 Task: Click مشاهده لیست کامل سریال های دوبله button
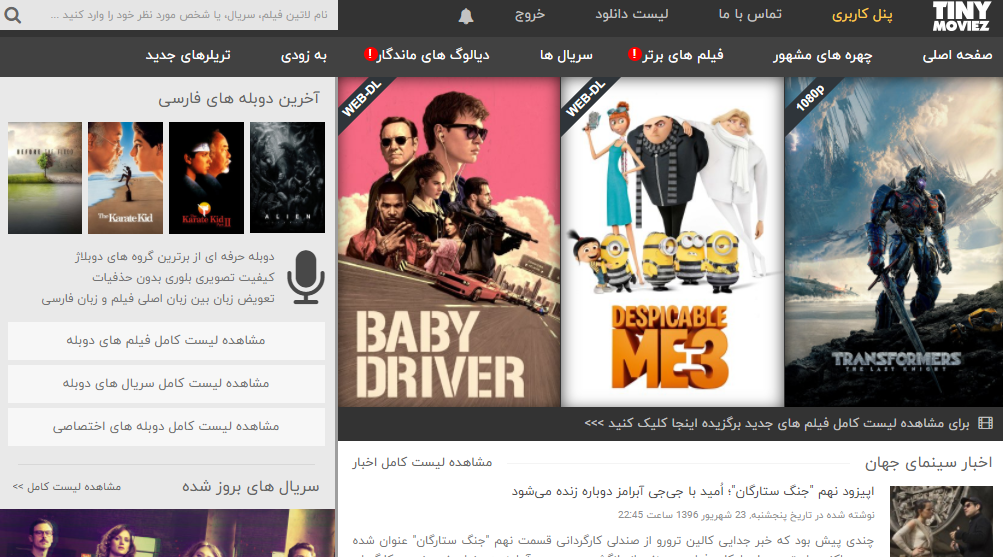click(x=166, y=383)
